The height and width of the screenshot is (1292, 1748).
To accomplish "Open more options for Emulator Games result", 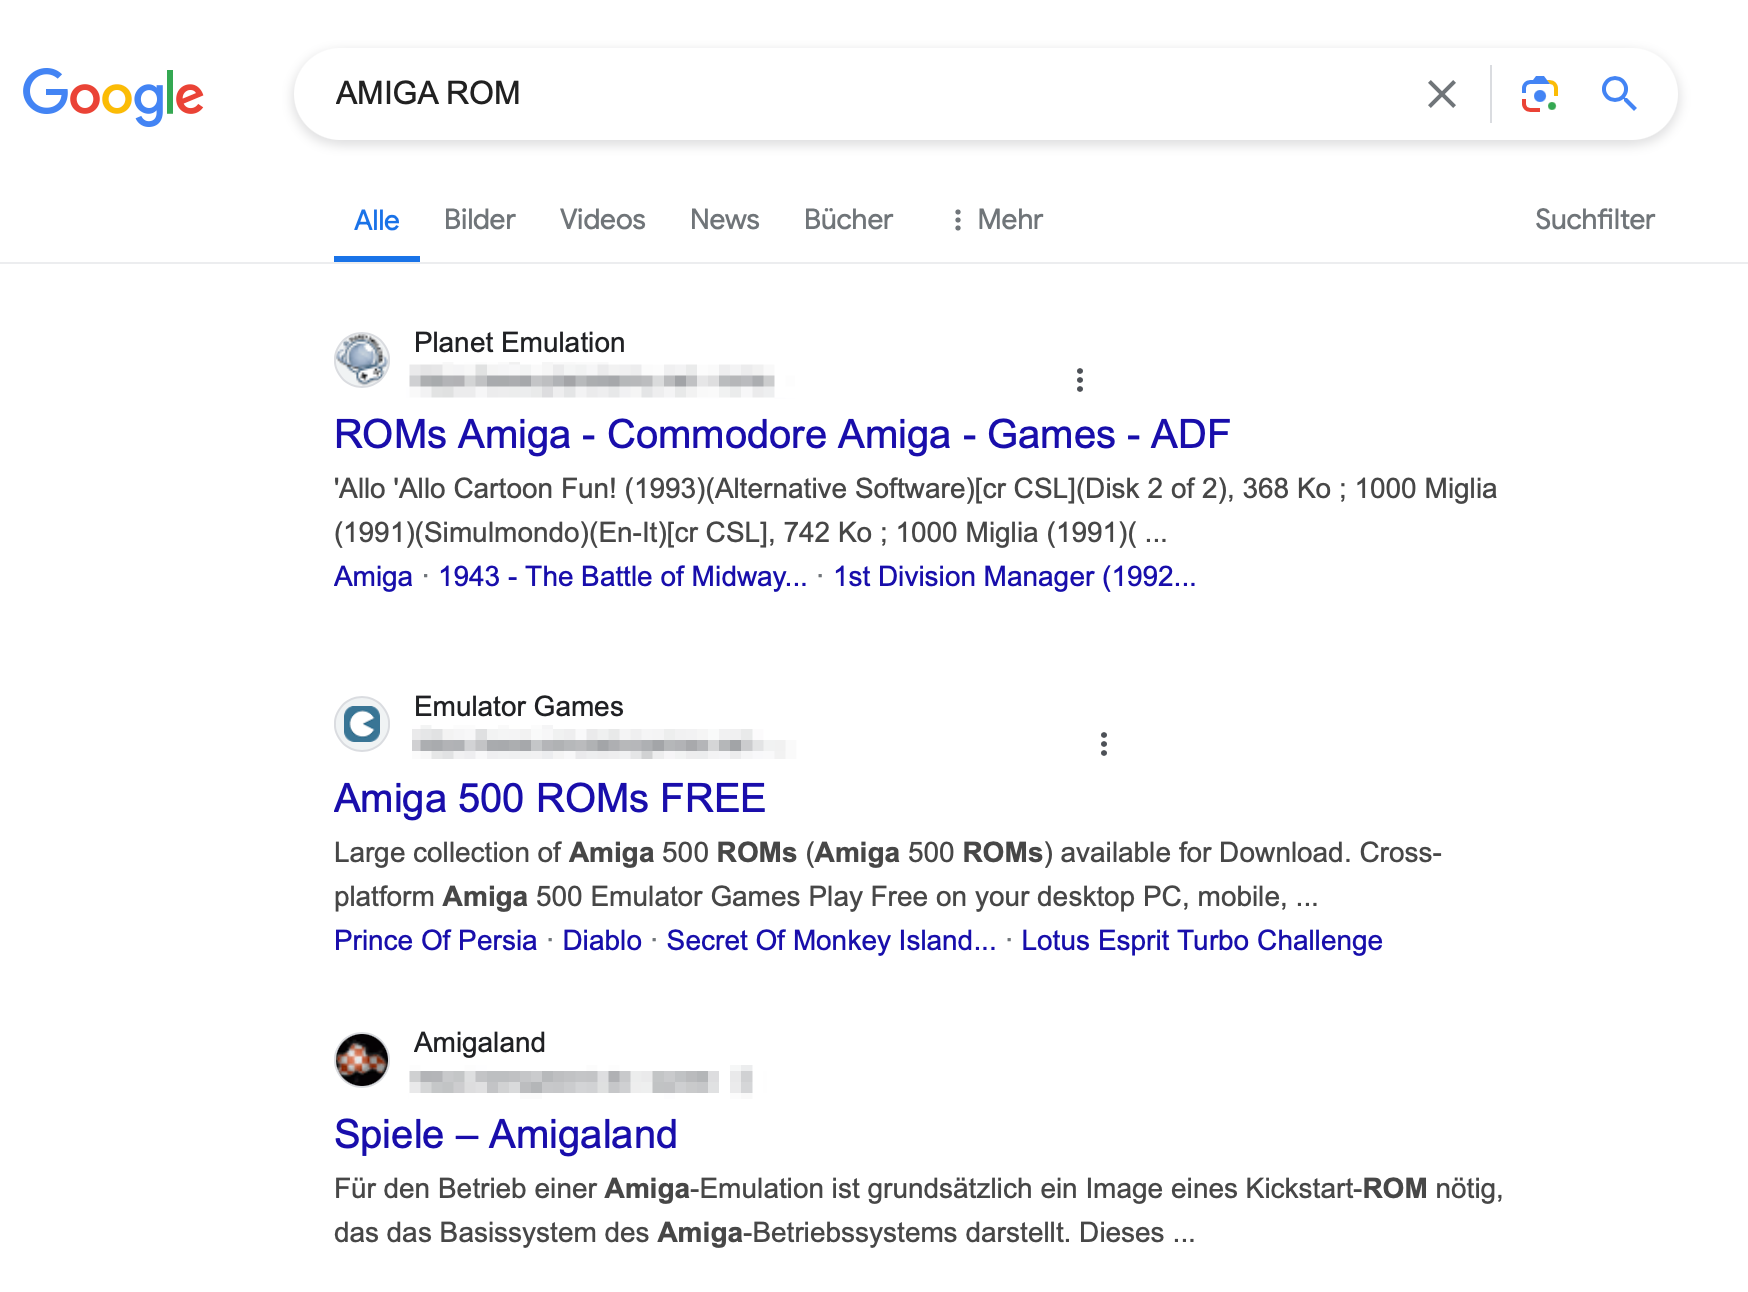I will click(x=1103, y=744).
